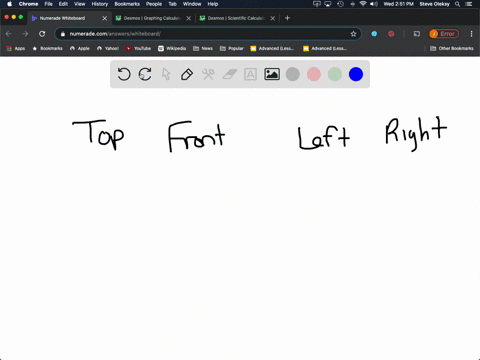Select the pointer selection tool
The image size is (480, 360).
[x=166, y=74]
